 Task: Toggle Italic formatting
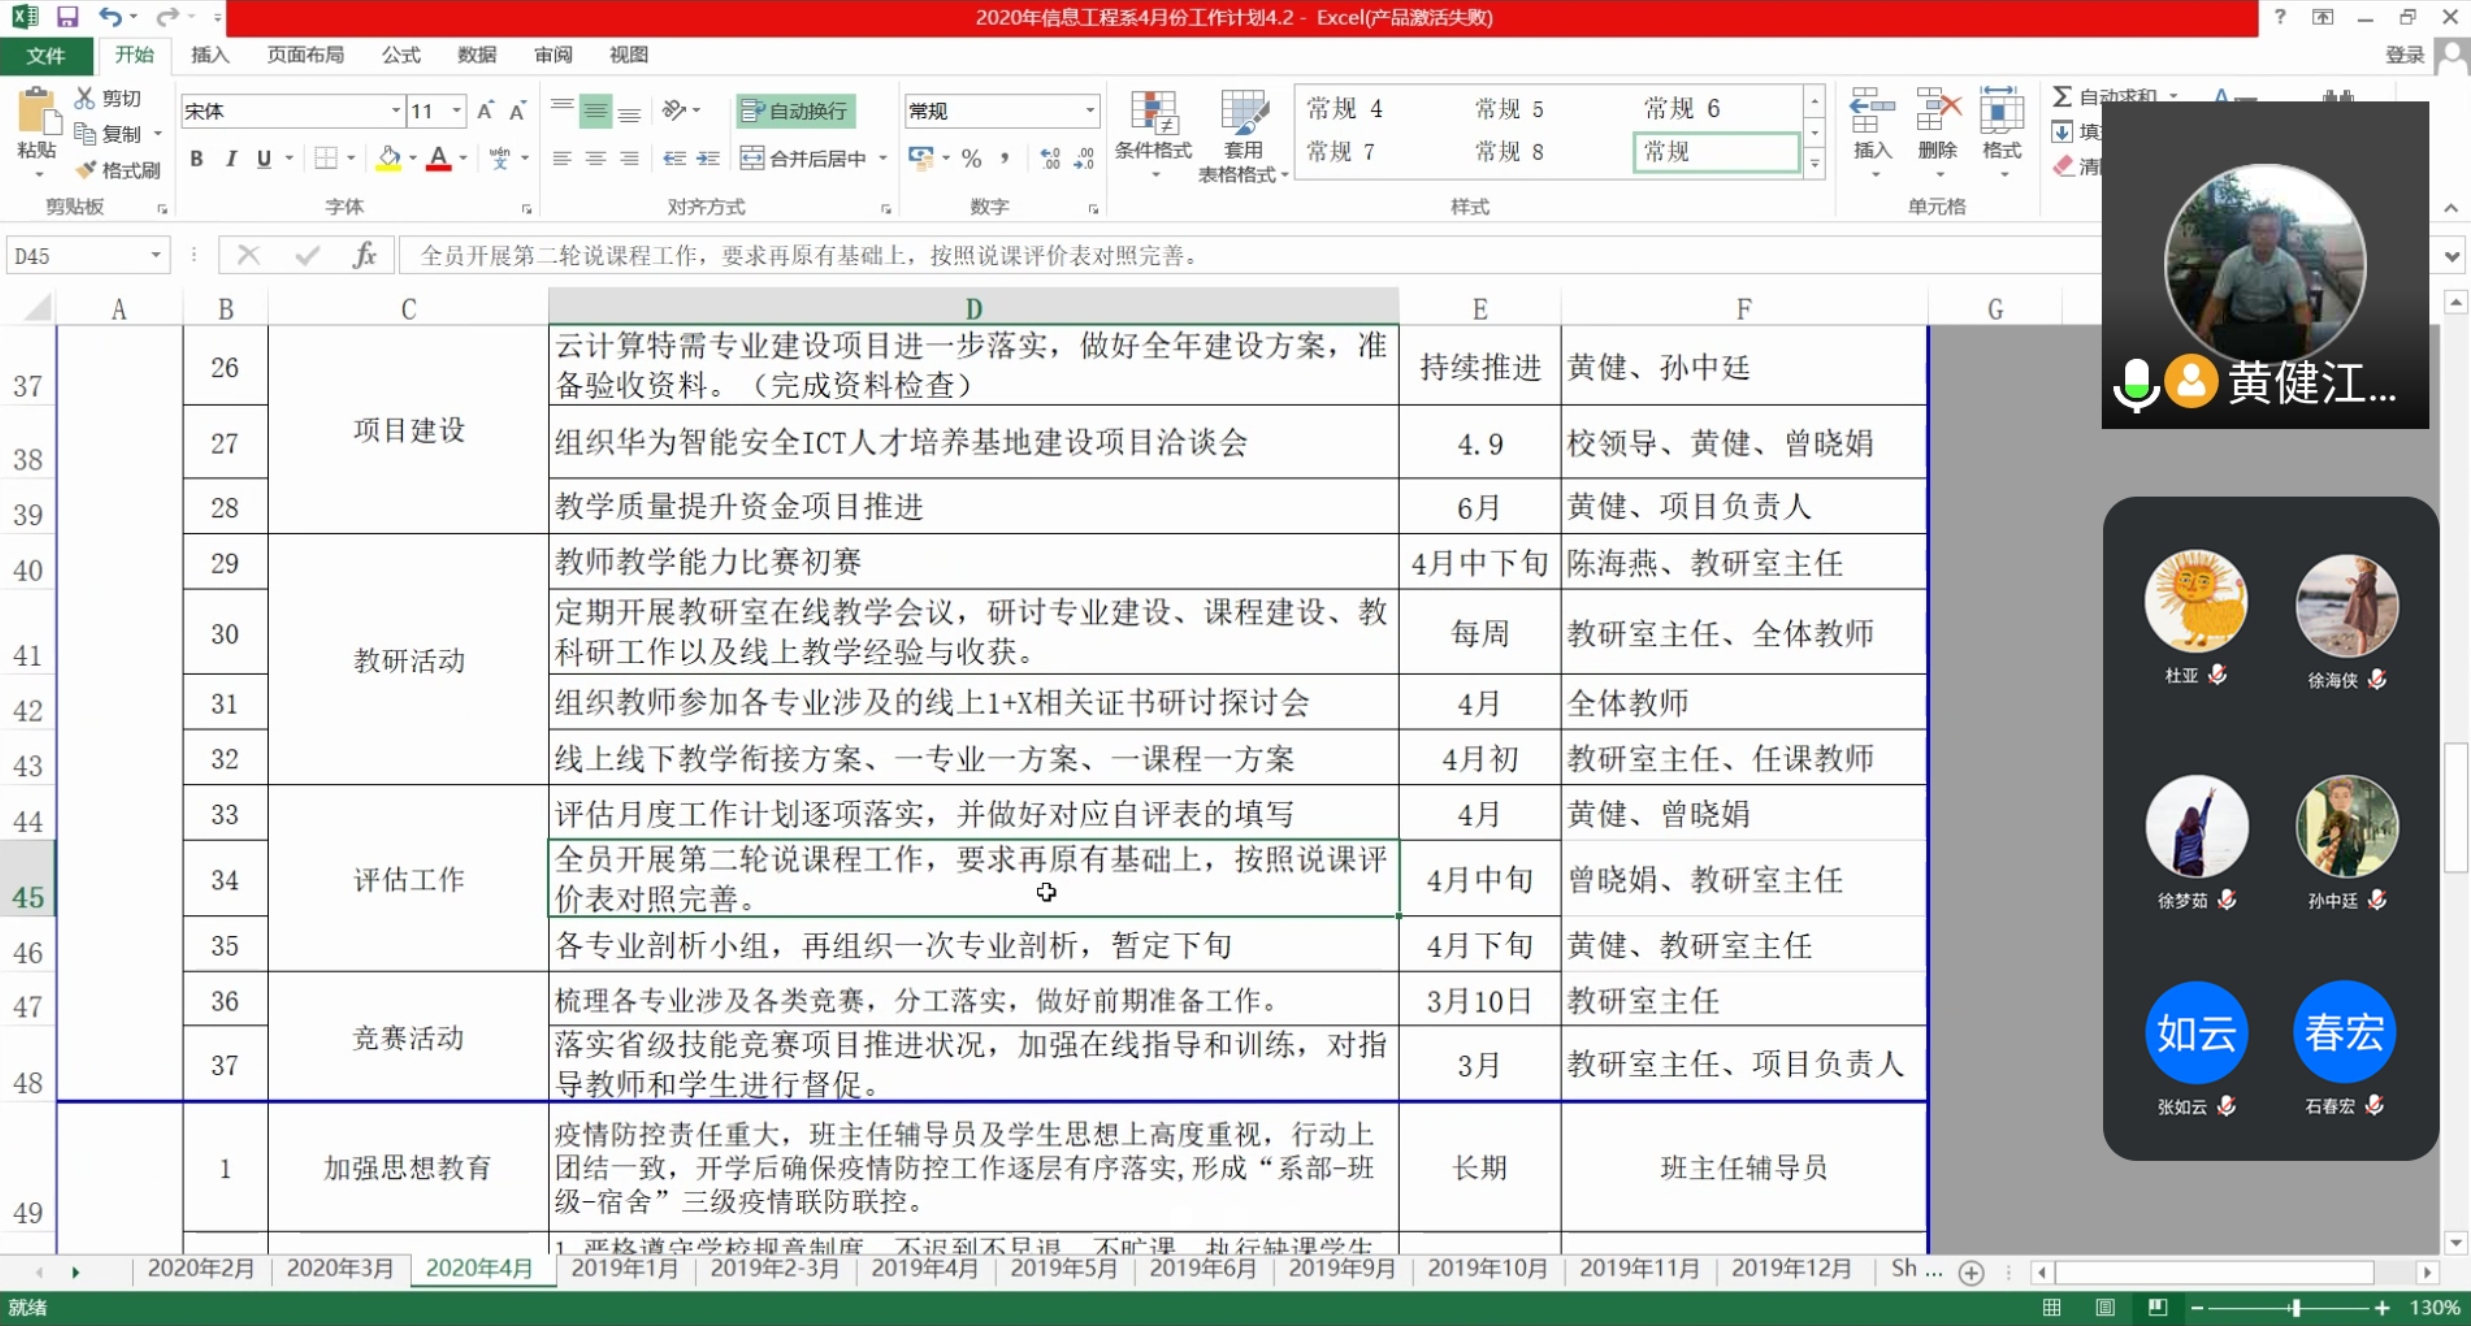pos(231,158)
